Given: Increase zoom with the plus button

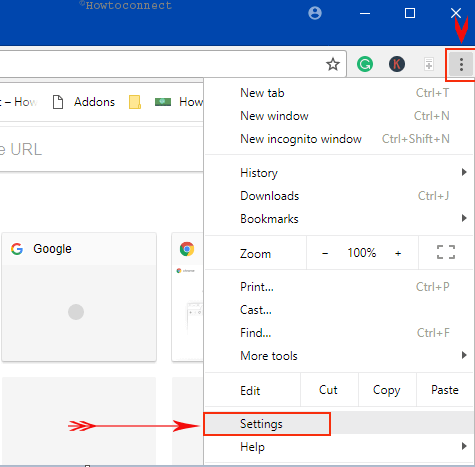Looking at the screenshot, I should click(398, 254).
